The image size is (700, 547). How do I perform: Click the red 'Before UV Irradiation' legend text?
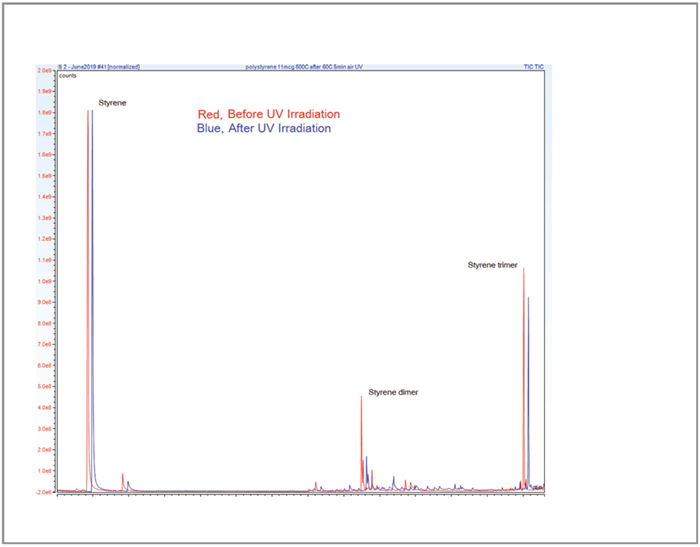click(x=269, y=114)
